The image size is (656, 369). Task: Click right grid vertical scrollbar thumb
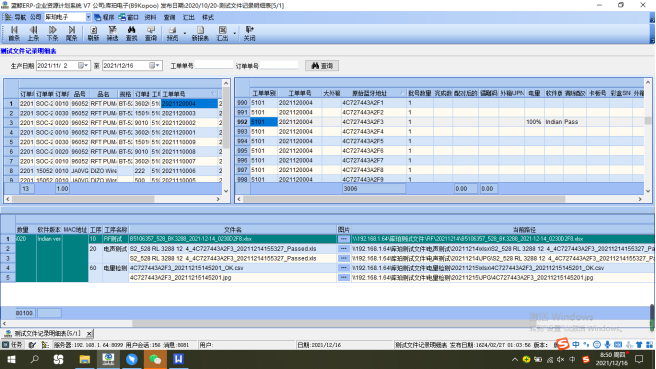click(648, 120)
